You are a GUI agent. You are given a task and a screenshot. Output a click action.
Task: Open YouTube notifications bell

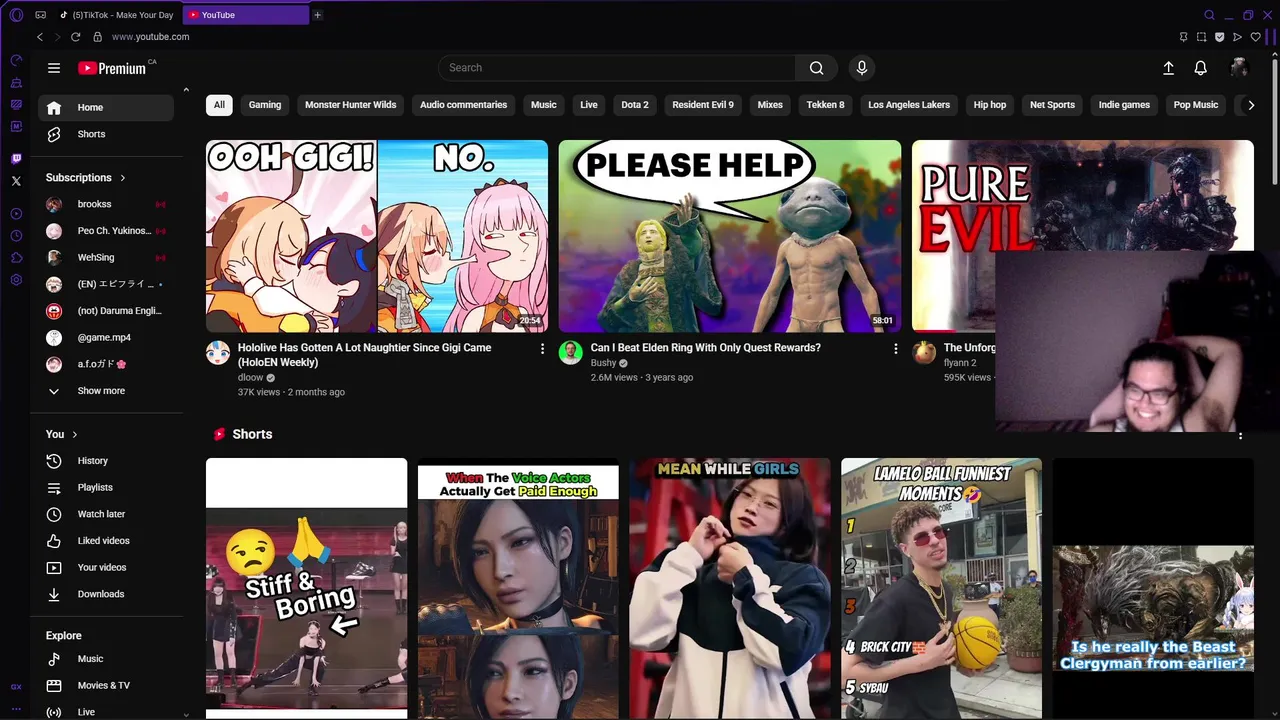(x=1200, y=68)
